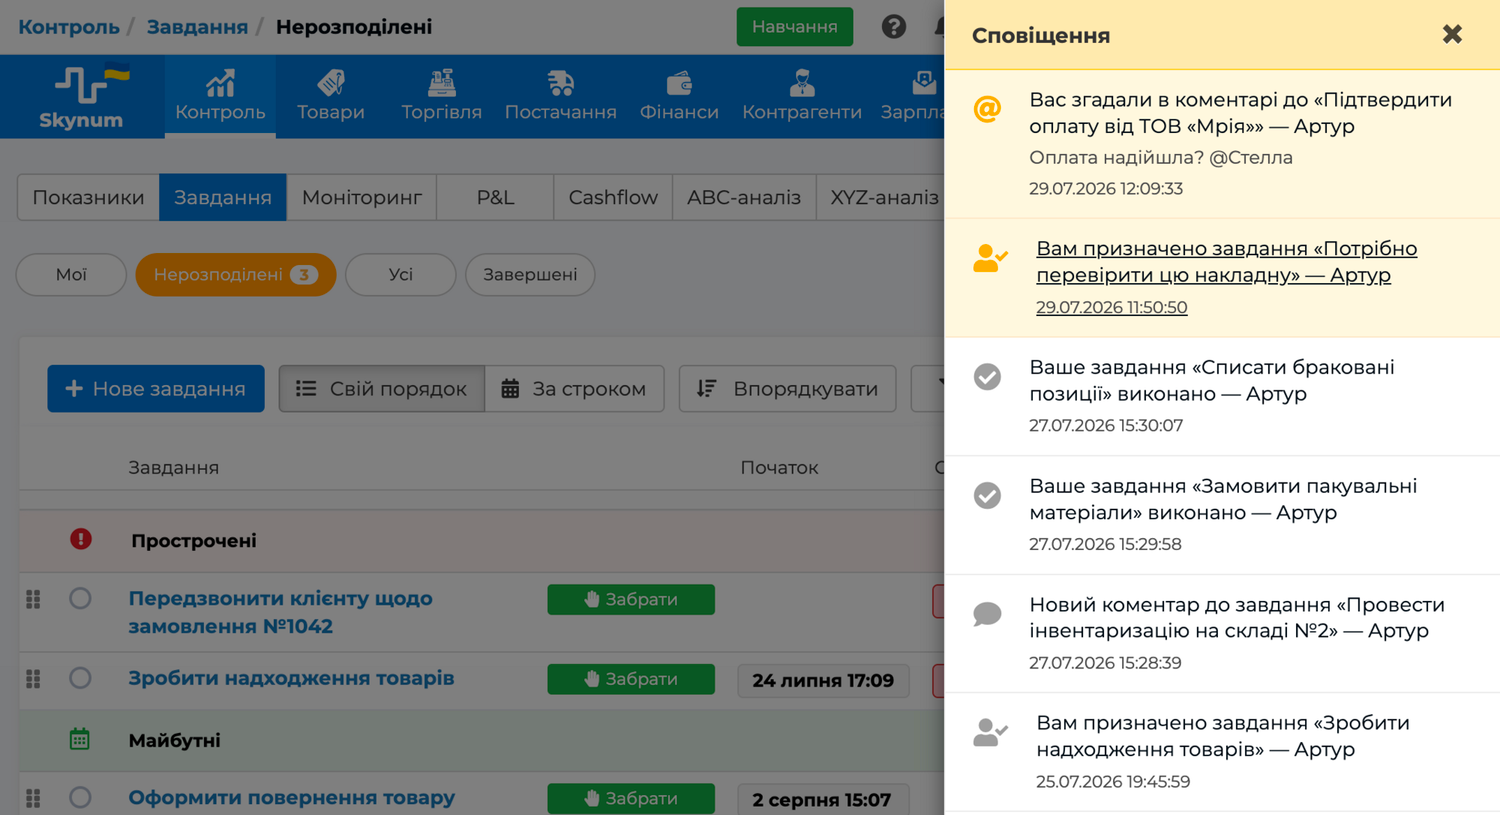
Task: Grab drag handle of «Передзвонити клієнту» task
Action: (34, 599)
